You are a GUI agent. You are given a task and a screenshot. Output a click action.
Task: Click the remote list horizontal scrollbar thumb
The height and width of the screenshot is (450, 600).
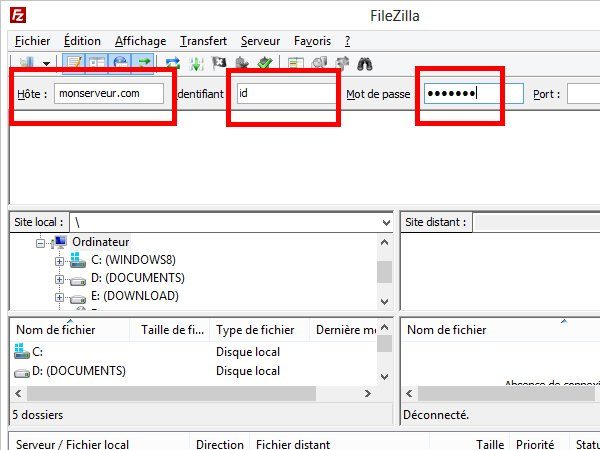[506, 393]
